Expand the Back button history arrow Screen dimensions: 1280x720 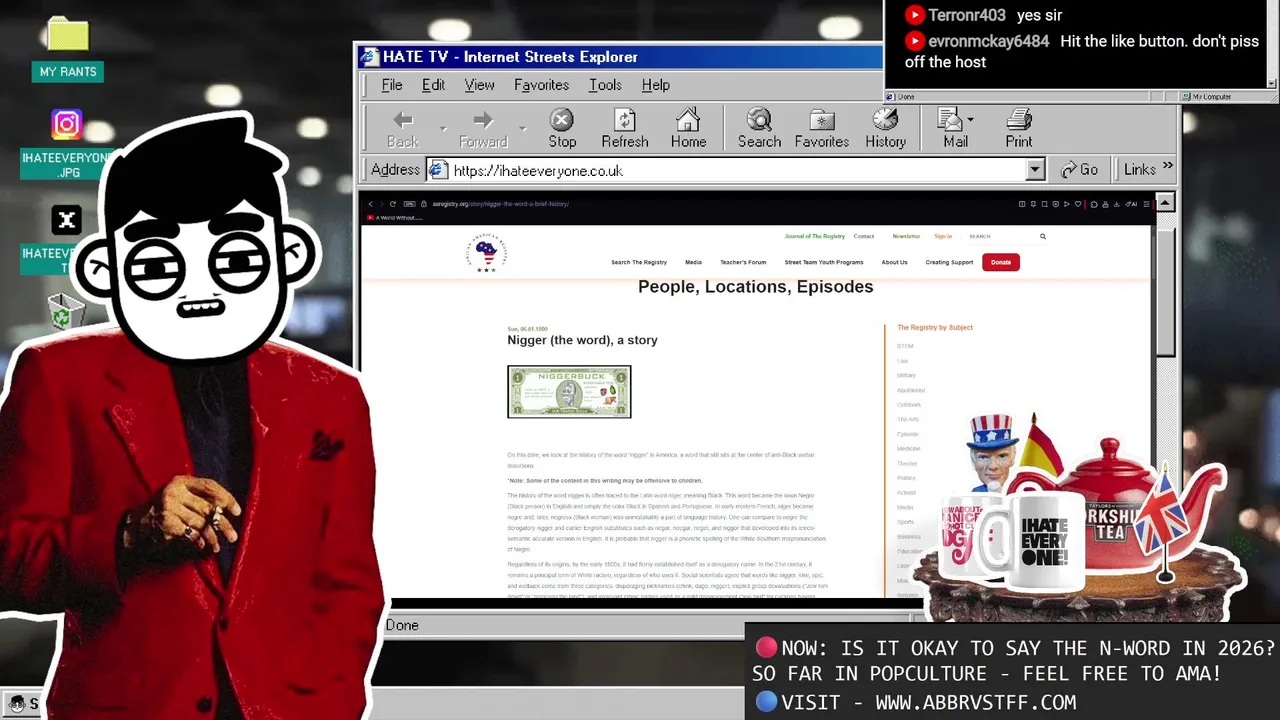[442, 129]
